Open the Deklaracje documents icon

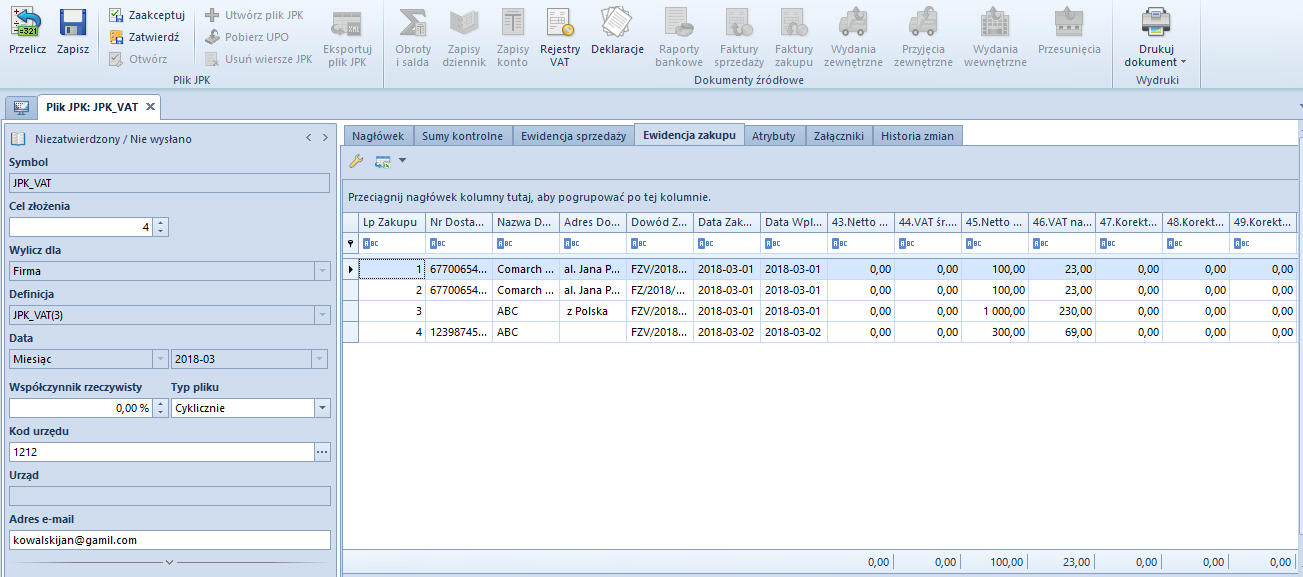(x=617, y=24)
